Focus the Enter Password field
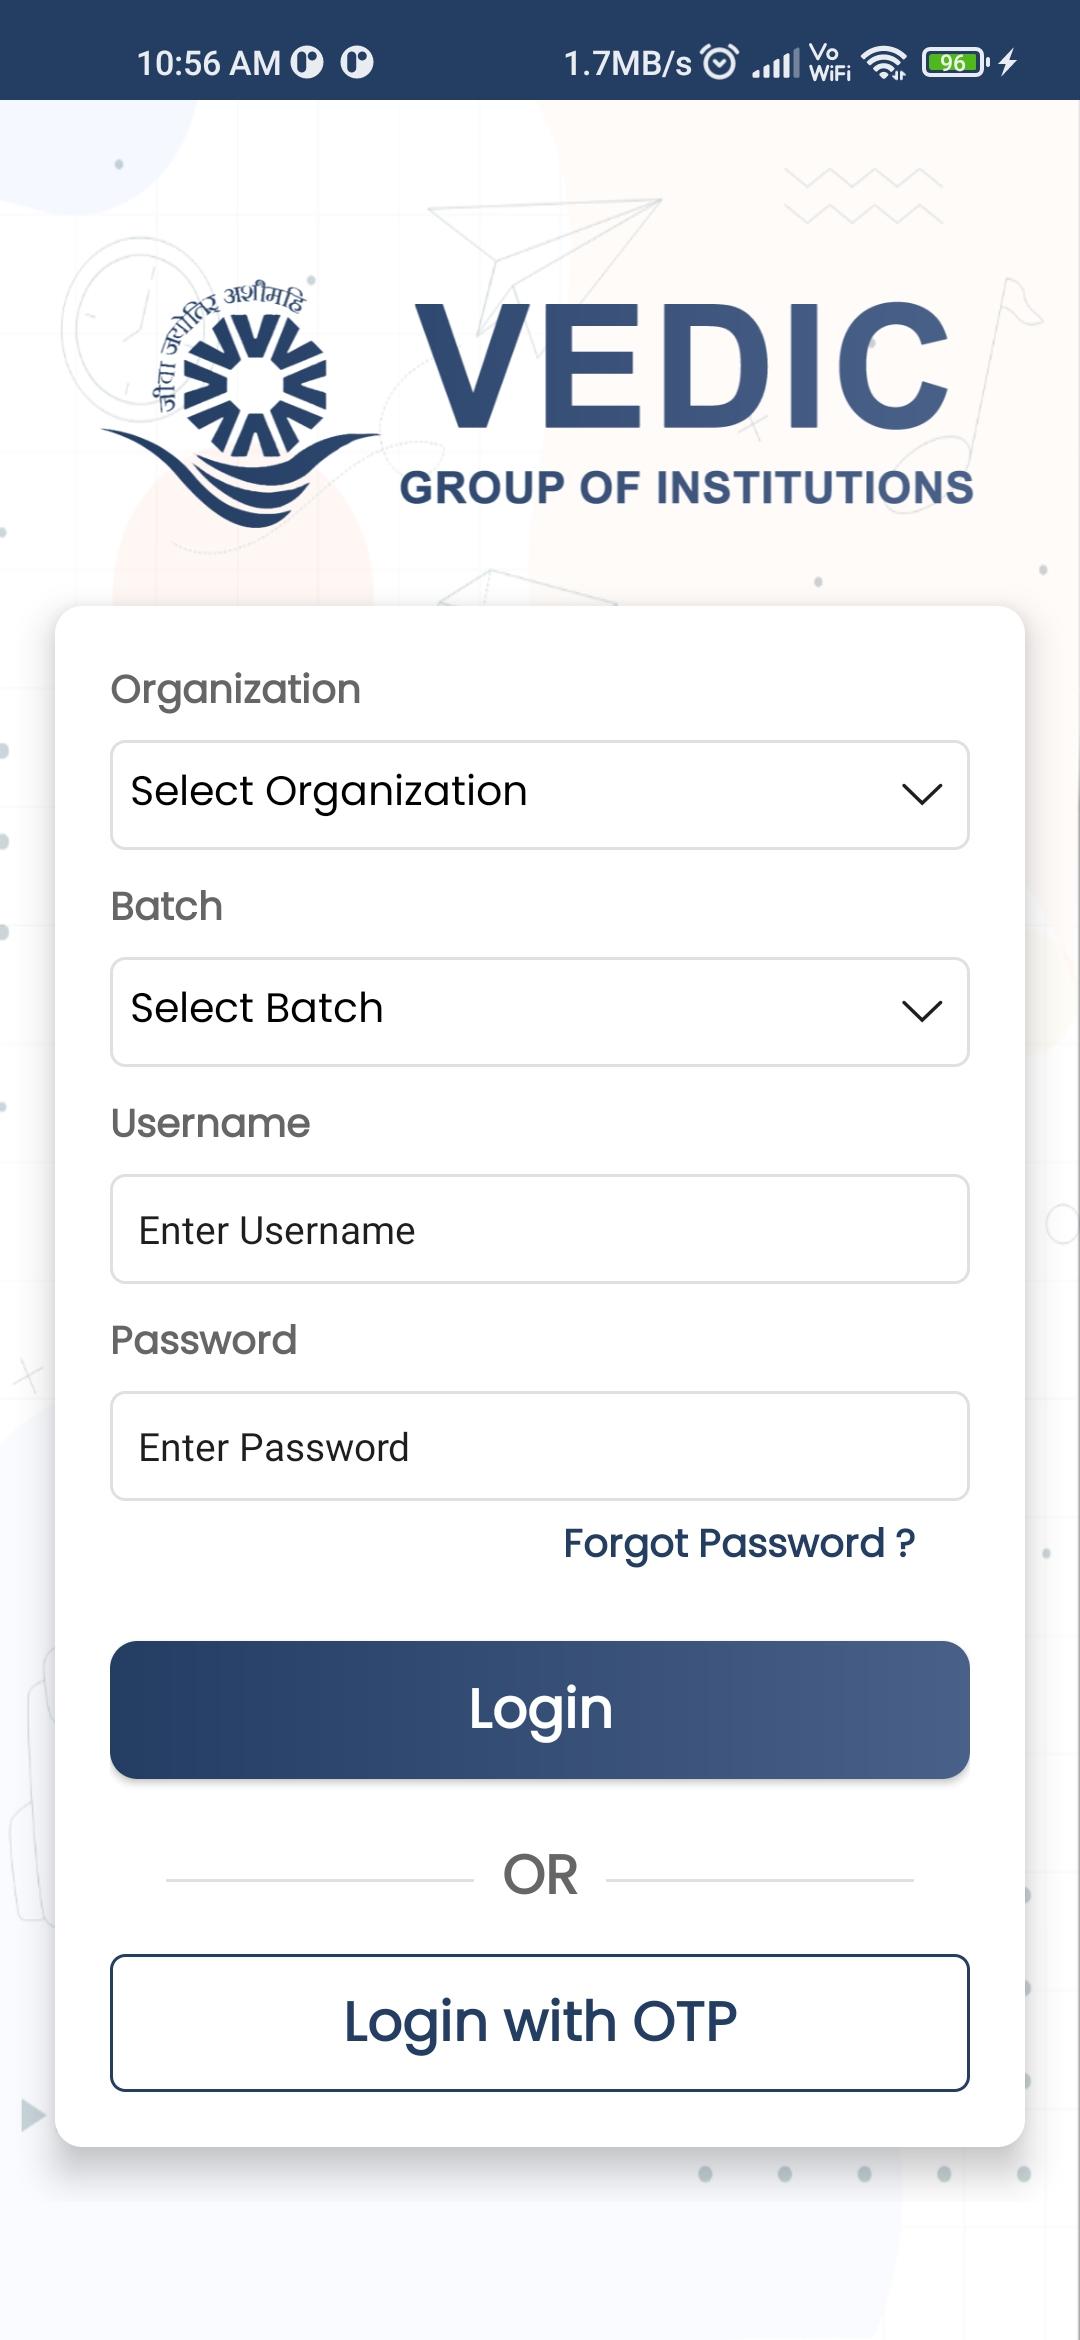 (540, 1446)
